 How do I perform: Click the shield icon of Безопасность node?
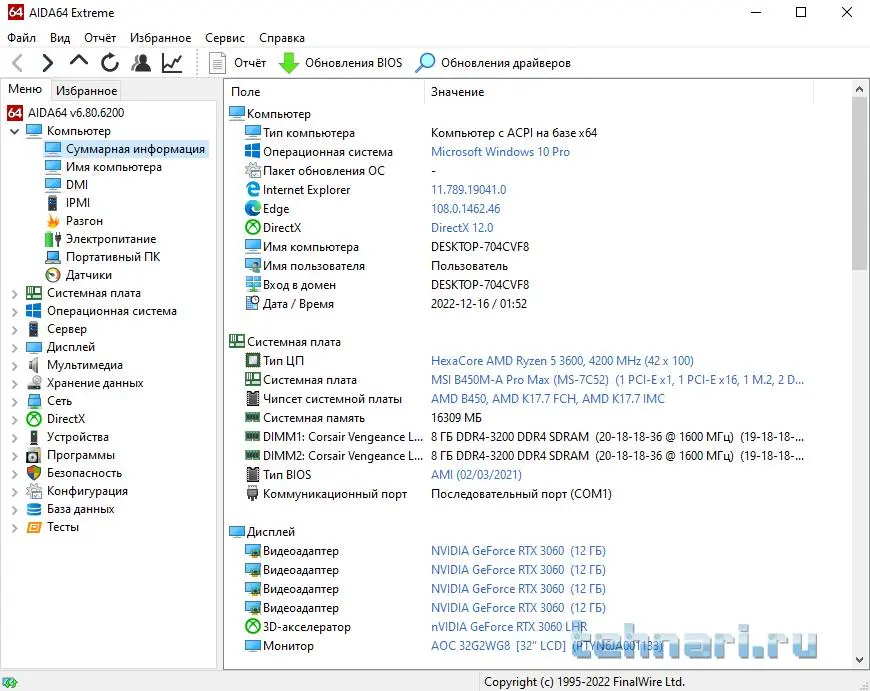tap(34, 473)
